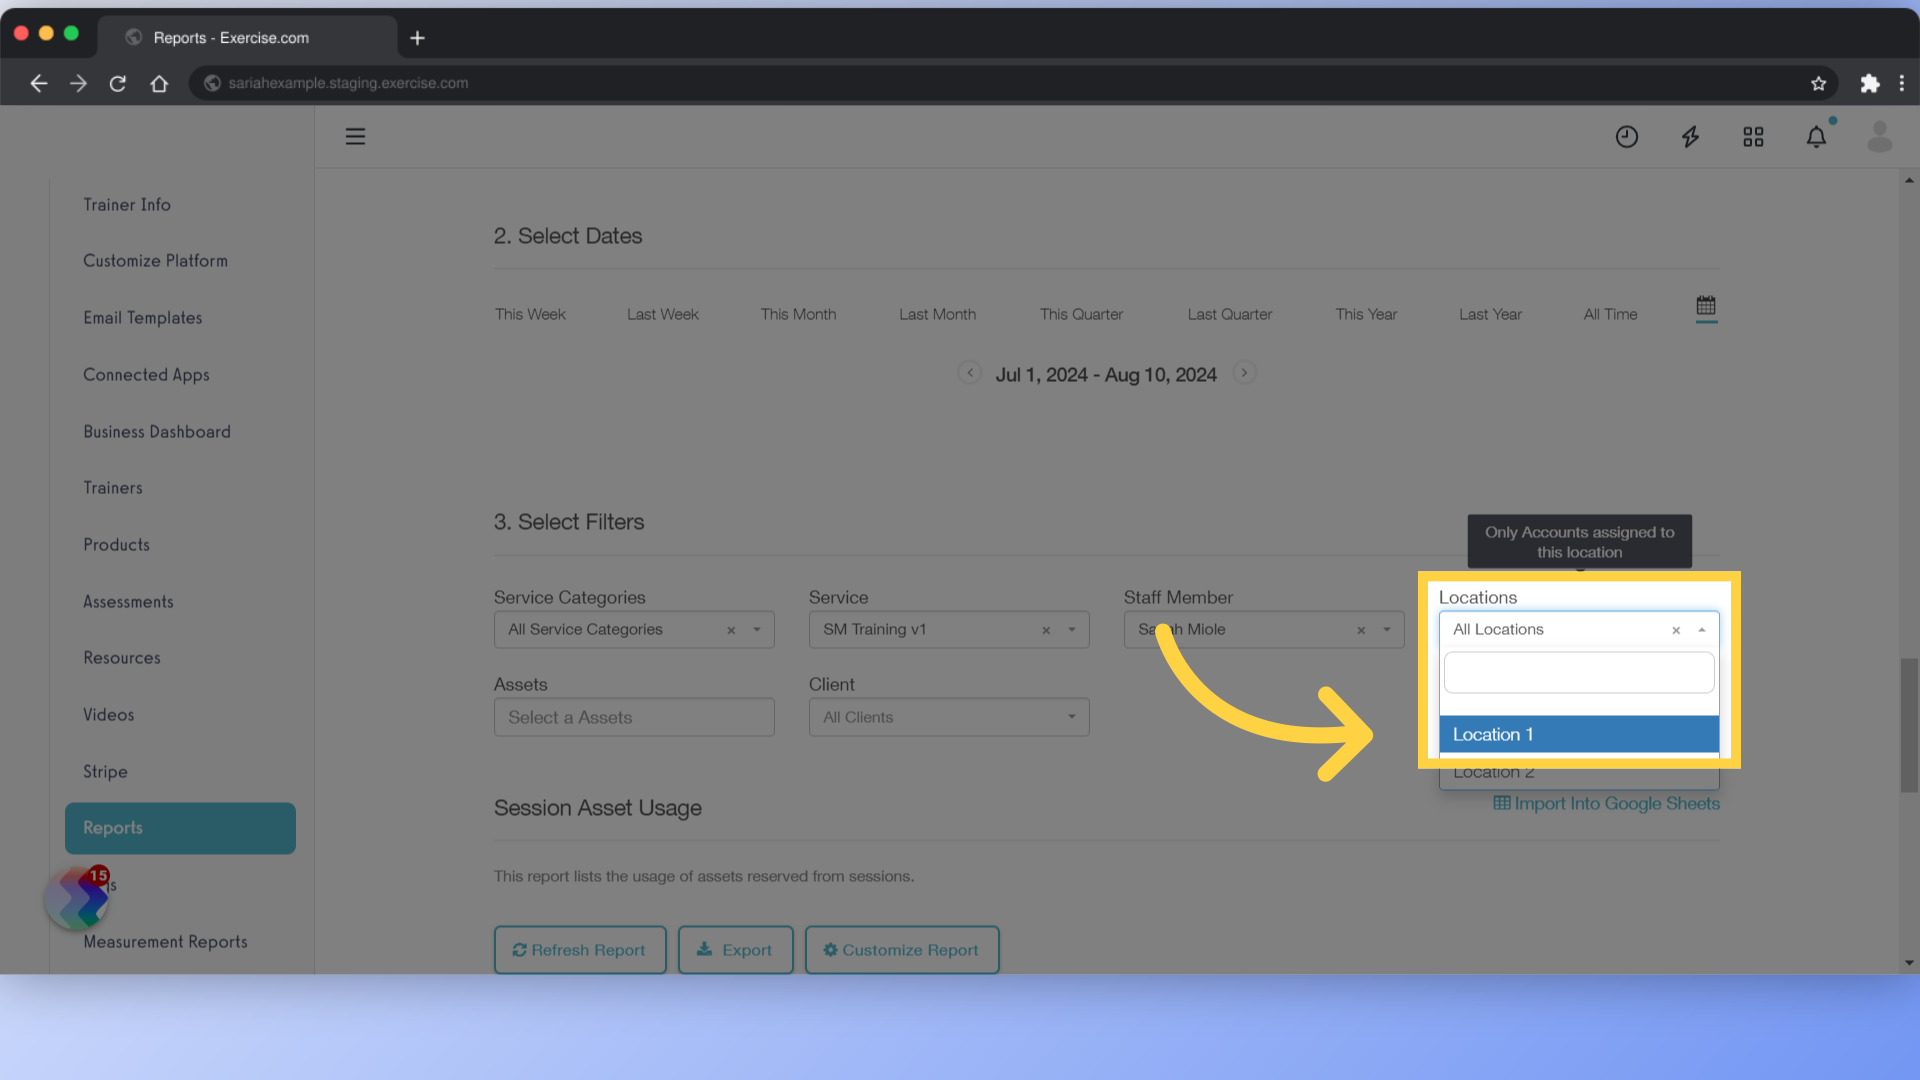Open the hamburger menu icon
Screen dimensions: 1920x1080
coord(355,137)
